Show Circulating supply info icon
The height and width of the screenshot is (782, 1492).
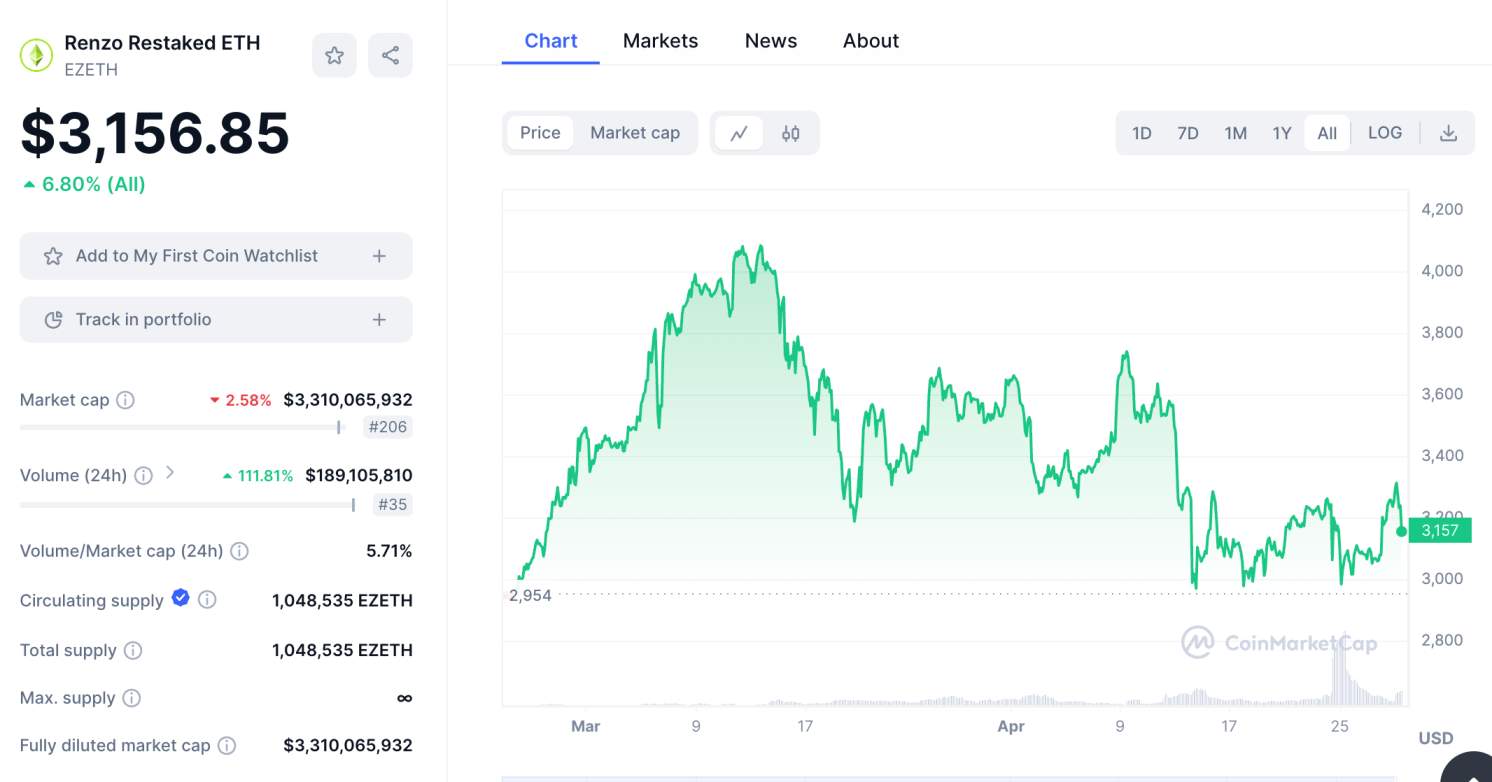coord(207,600)
